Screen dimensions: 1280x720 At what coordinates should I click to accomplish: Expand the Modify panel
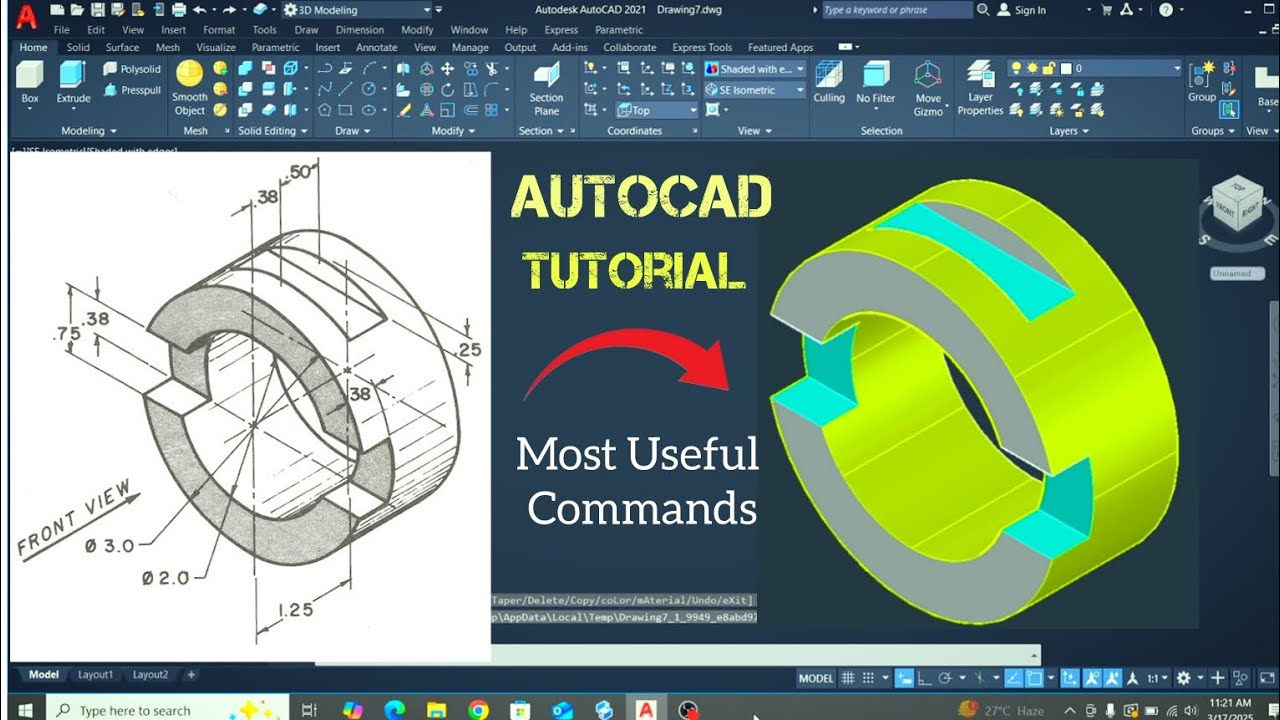[452, 131]
